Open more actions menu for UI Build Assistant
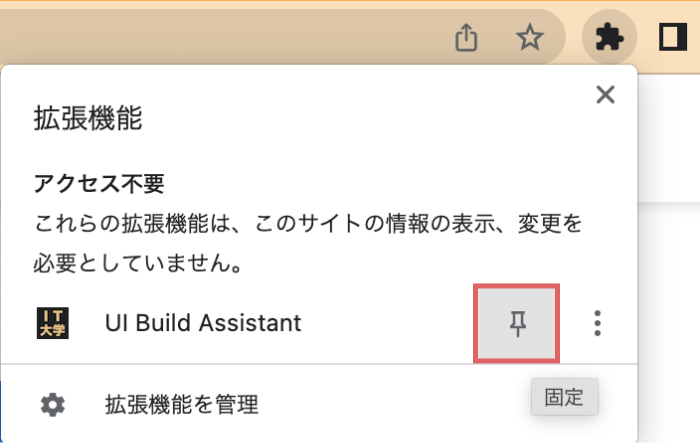Image resolution: width=700 pixels, height=443 pixels. (597, 323)
